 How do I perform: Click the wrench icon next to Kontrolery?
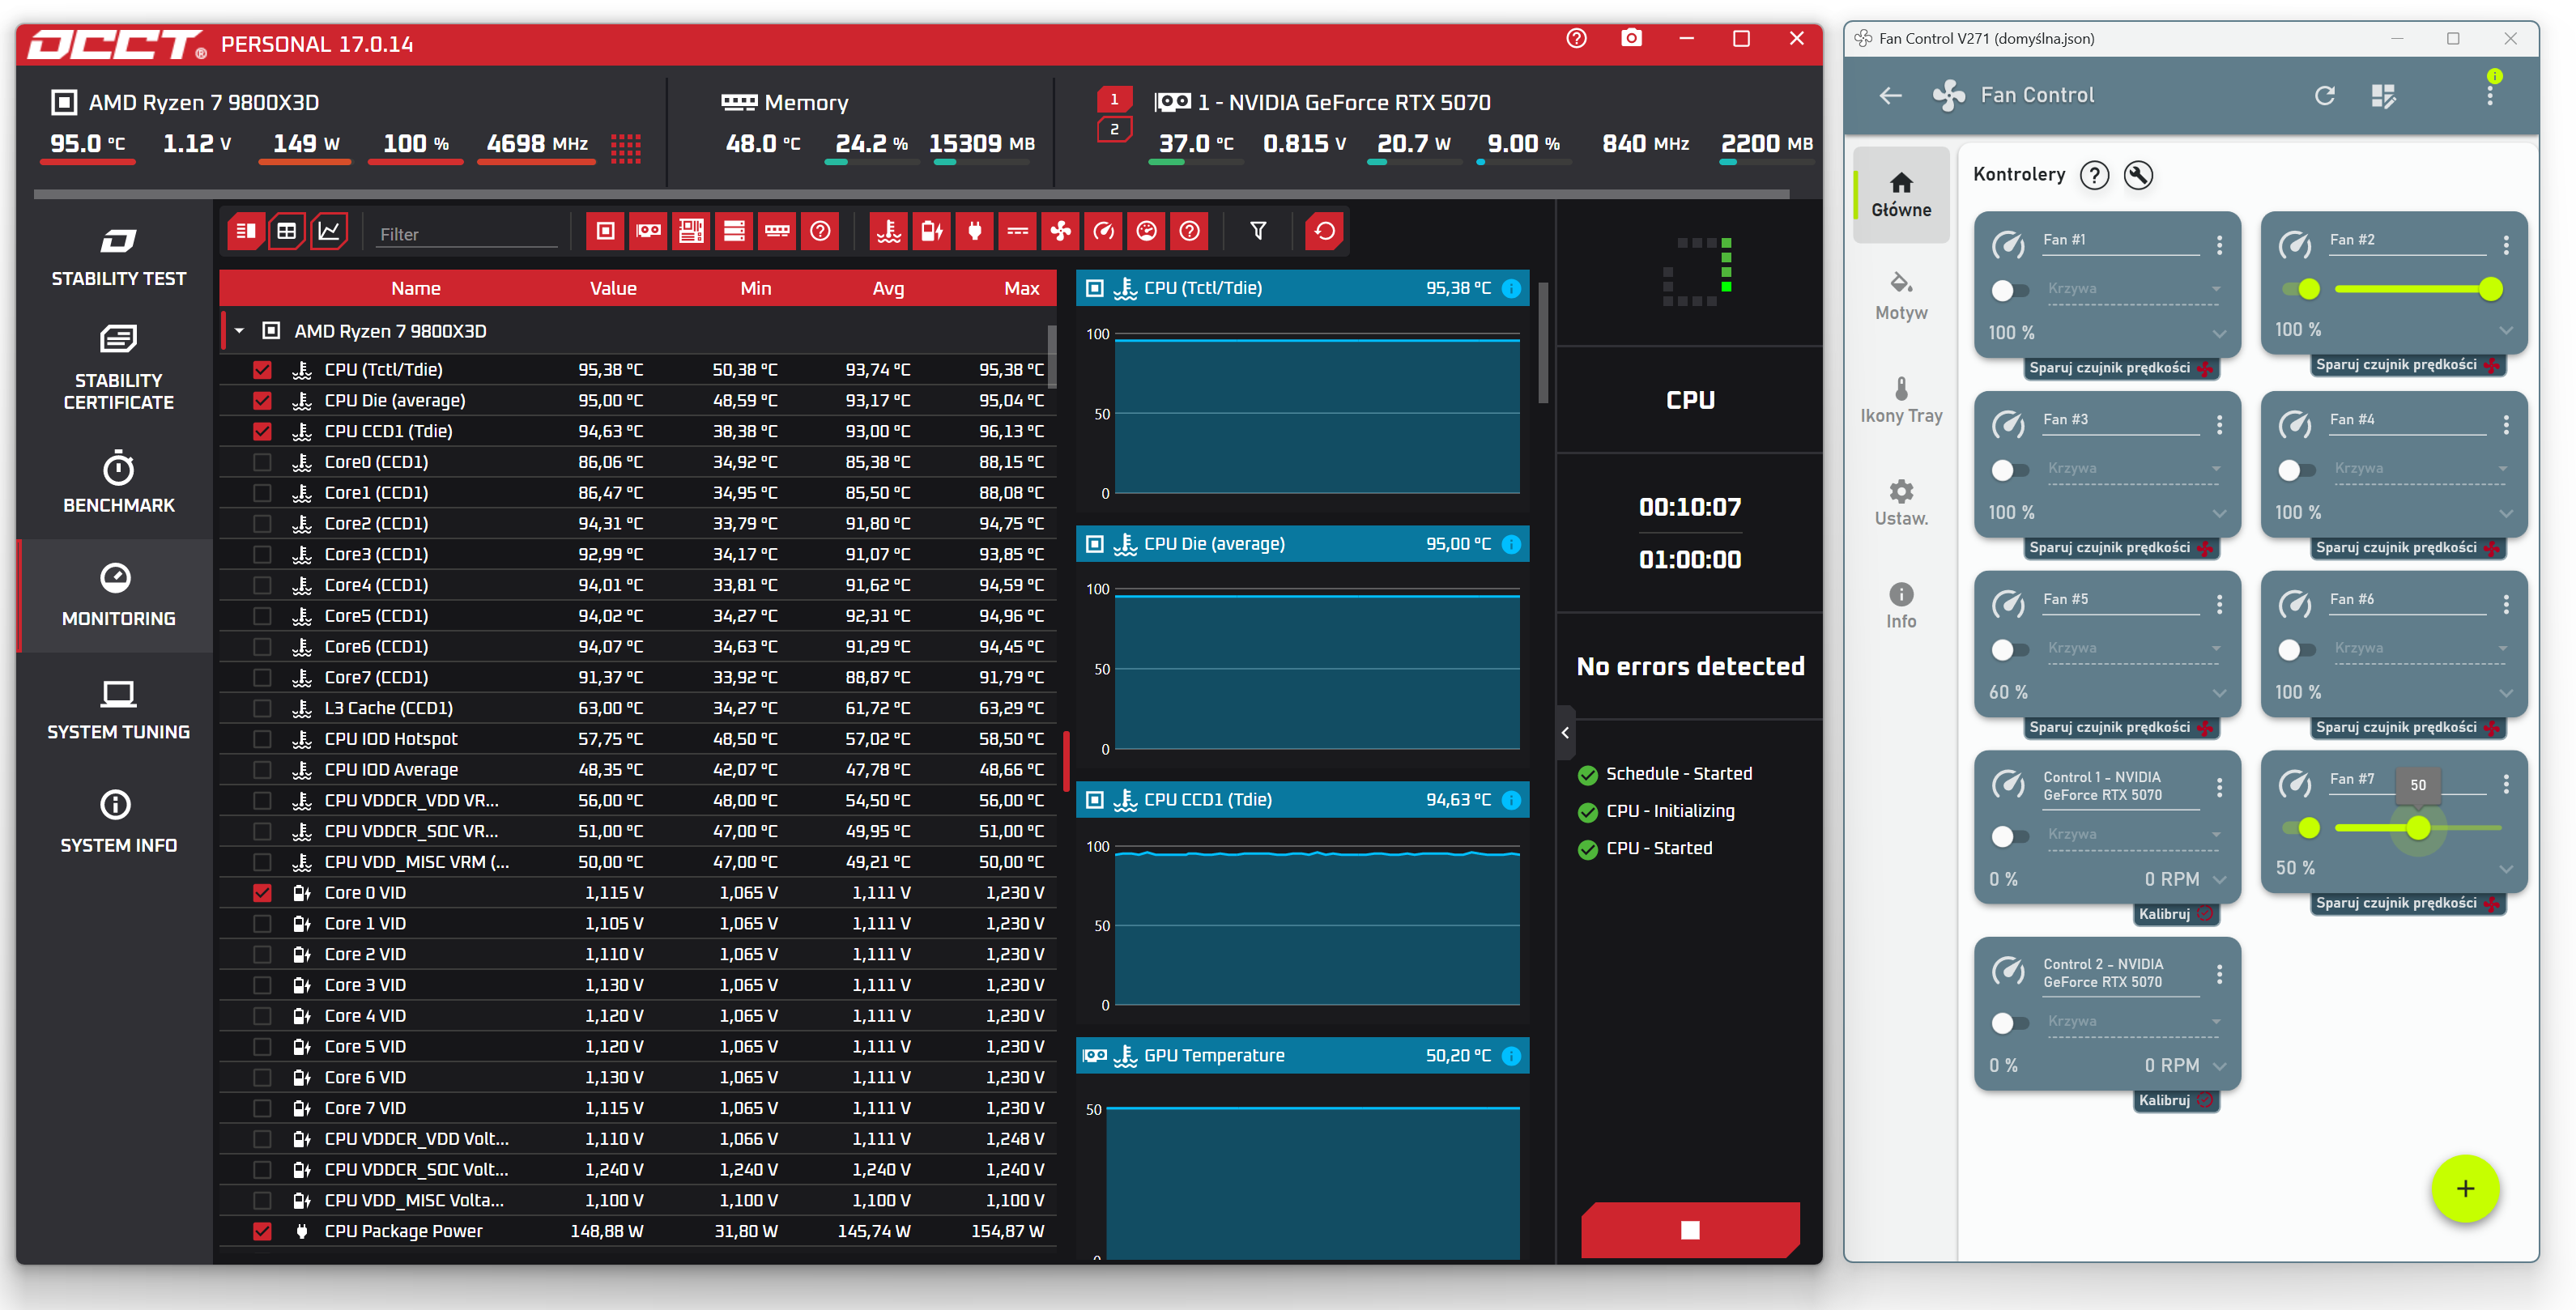(2138, 175)
